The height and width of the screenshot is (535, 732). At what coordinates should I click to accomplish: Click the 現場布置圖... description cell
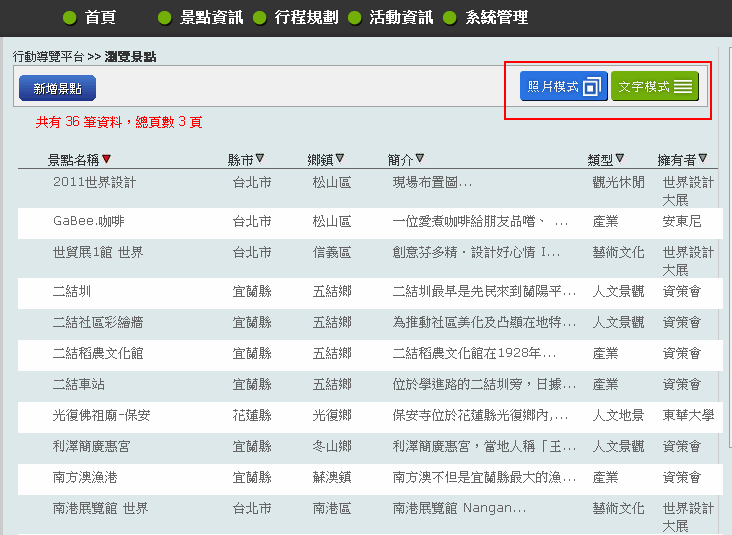432,182
